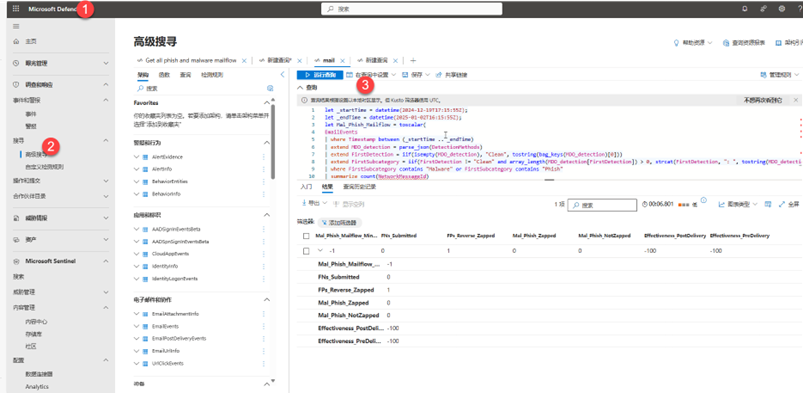Click the schema refresh icon beside search
The width and height of the screenshot is (803, 393).
(270, 88)
